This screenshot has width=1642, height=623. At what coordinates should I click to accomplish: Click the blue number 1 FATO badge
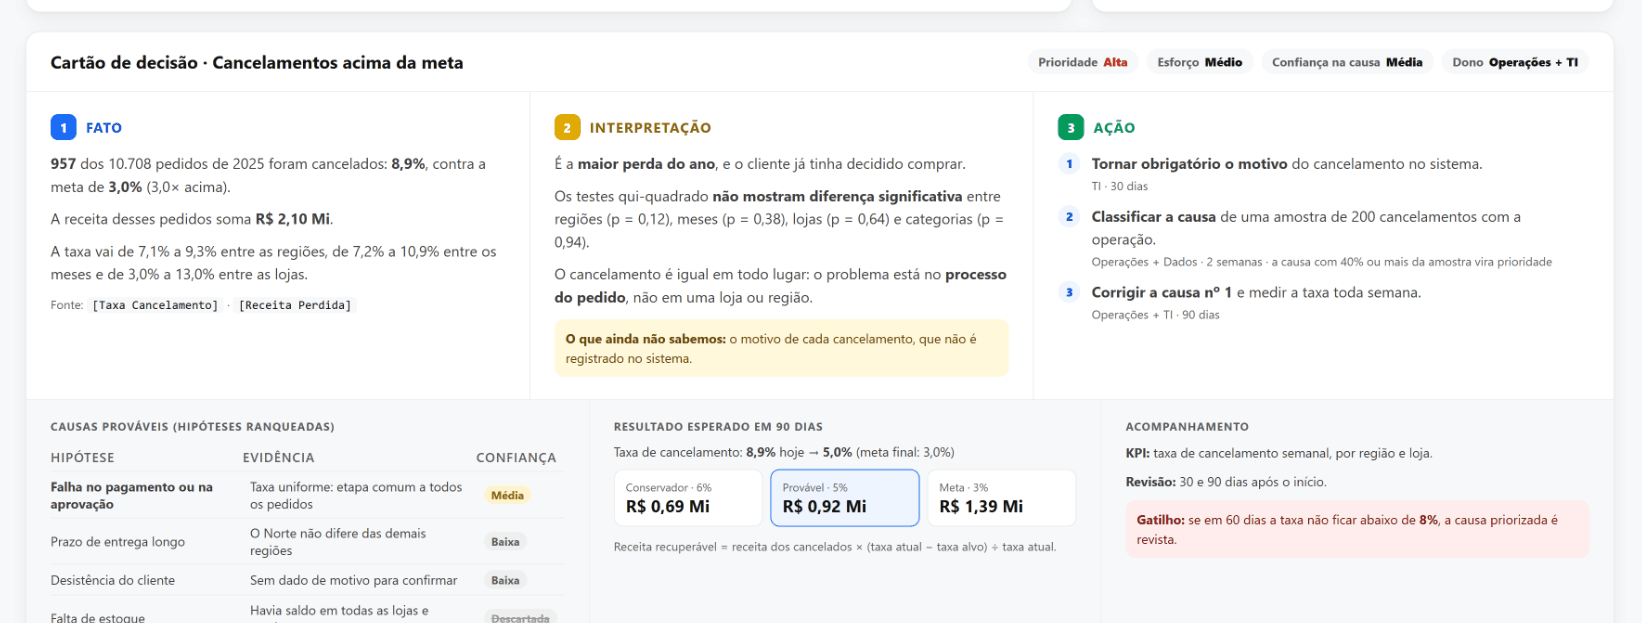(63, 127)
